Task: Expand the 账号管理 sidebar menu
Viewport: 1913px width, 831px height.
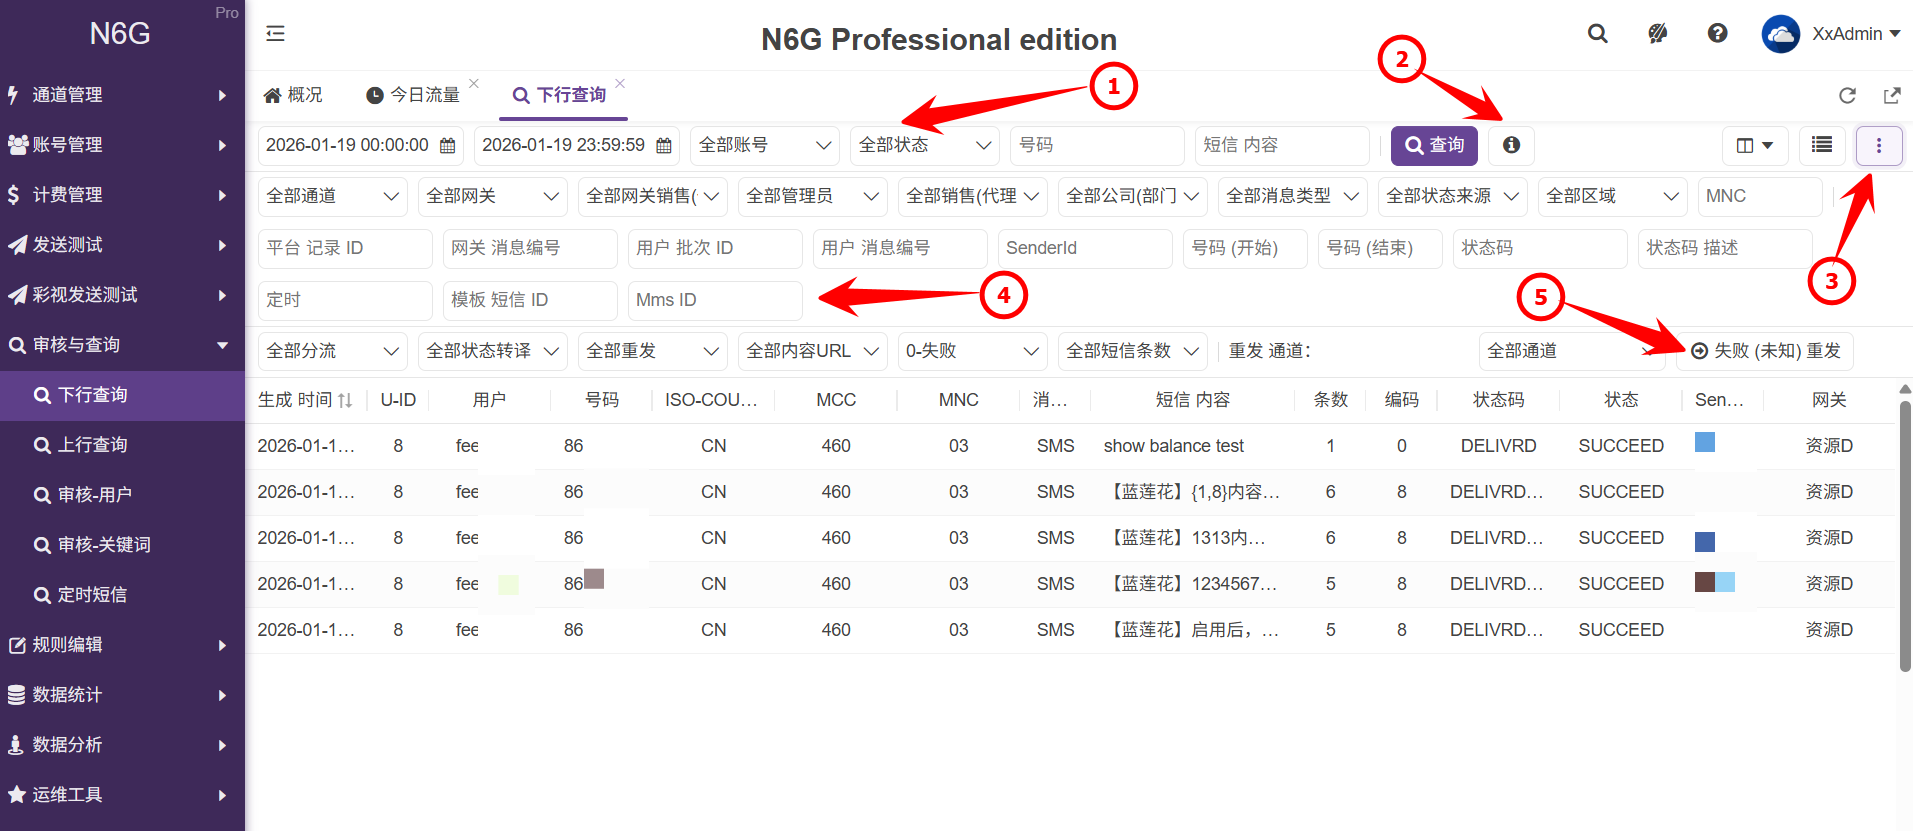Action: pos(122,145)
